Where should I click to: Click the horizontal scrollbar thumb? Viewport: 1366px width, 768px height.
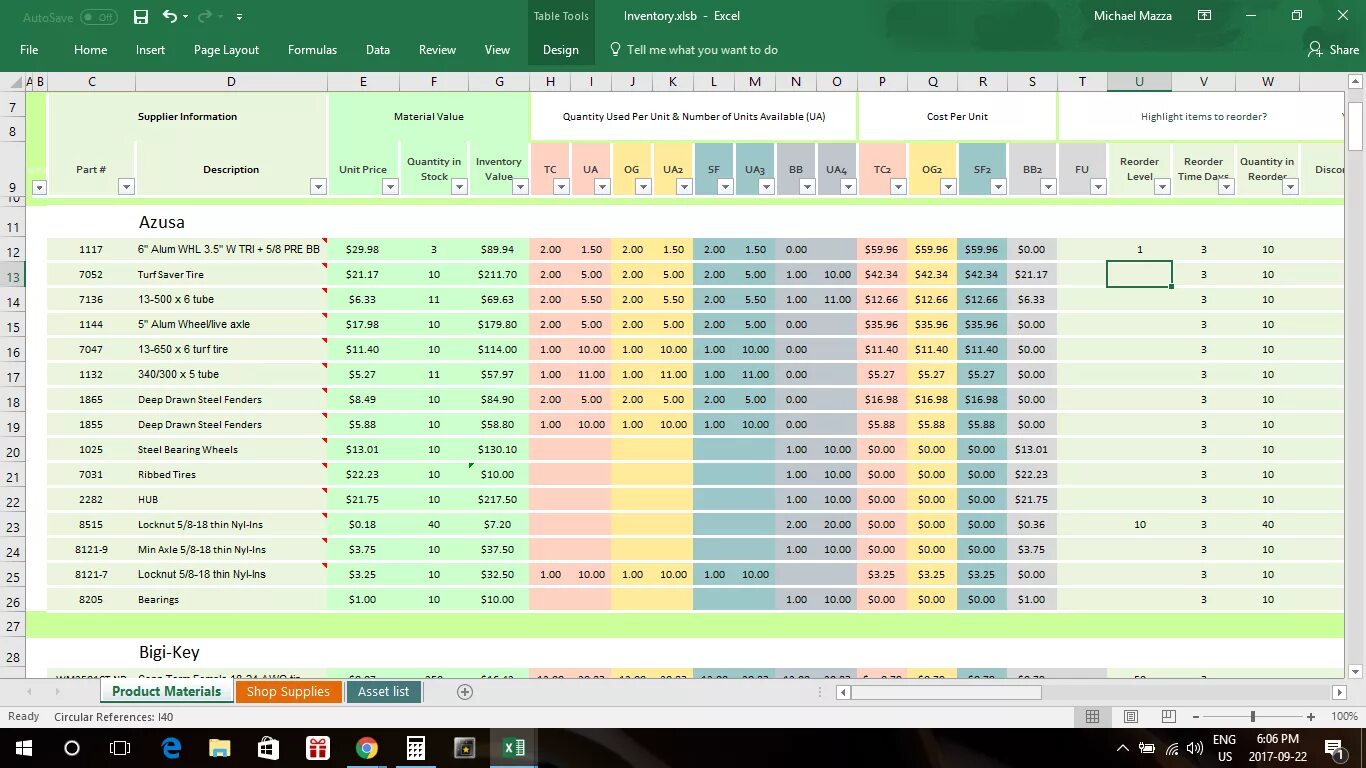point(946,692)
